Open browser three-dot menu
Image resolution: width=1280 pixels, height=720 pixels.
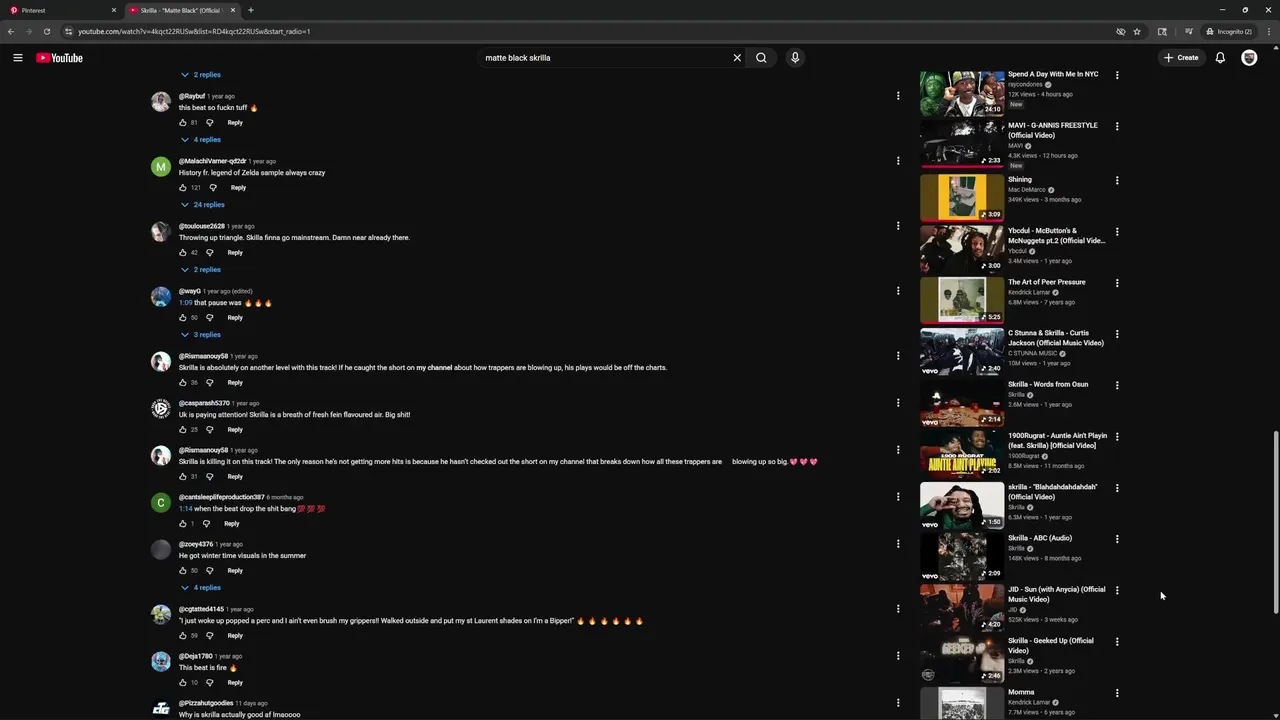click(x=1269, y=31)
